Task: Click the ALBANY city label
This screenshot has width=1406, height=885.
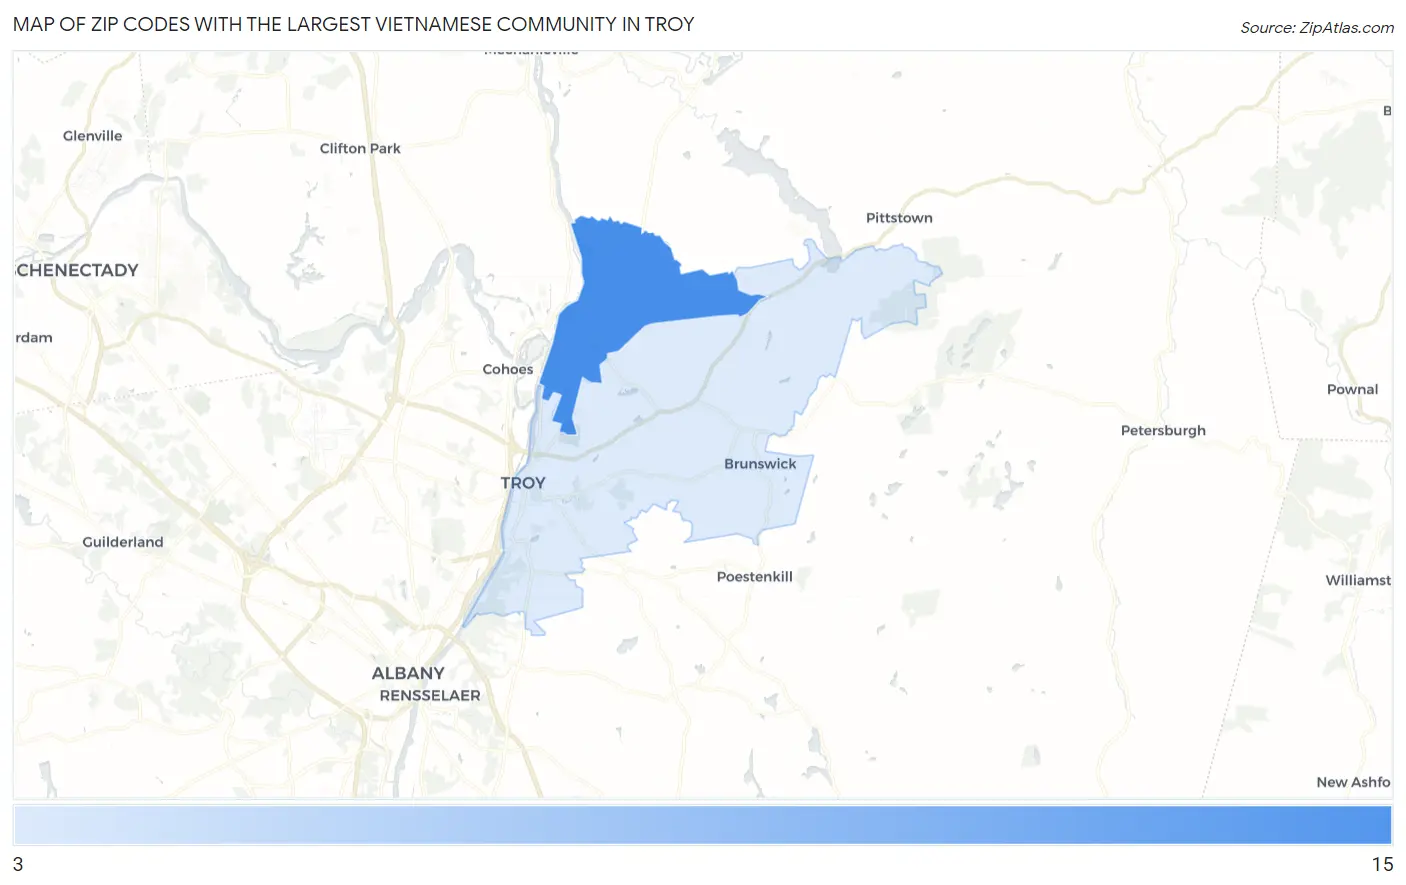Action: pyautogui.click(x=408, y=673)
